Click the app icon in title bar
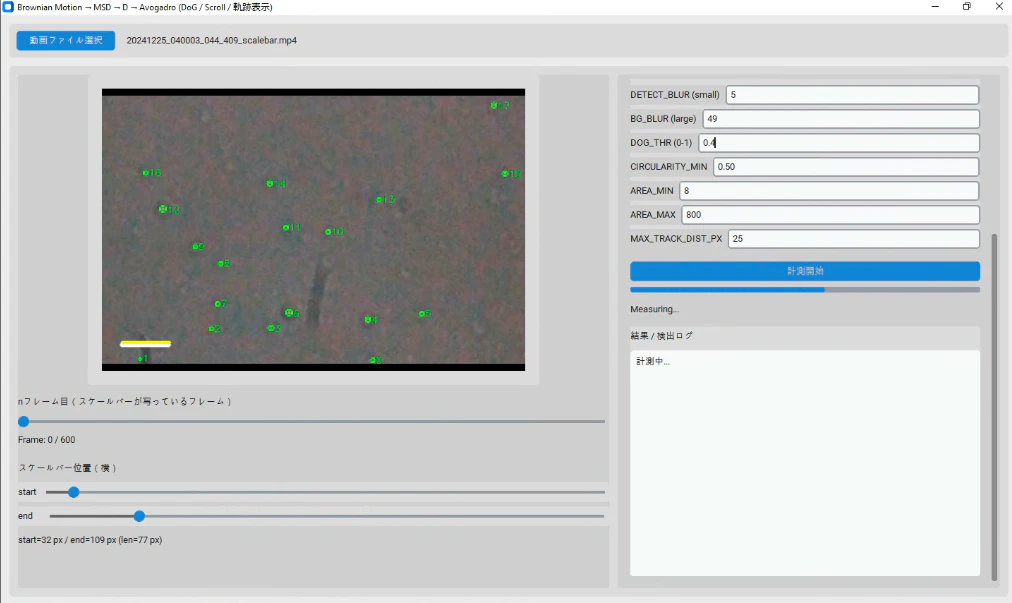1012x603 pixels. coord(8,7)
